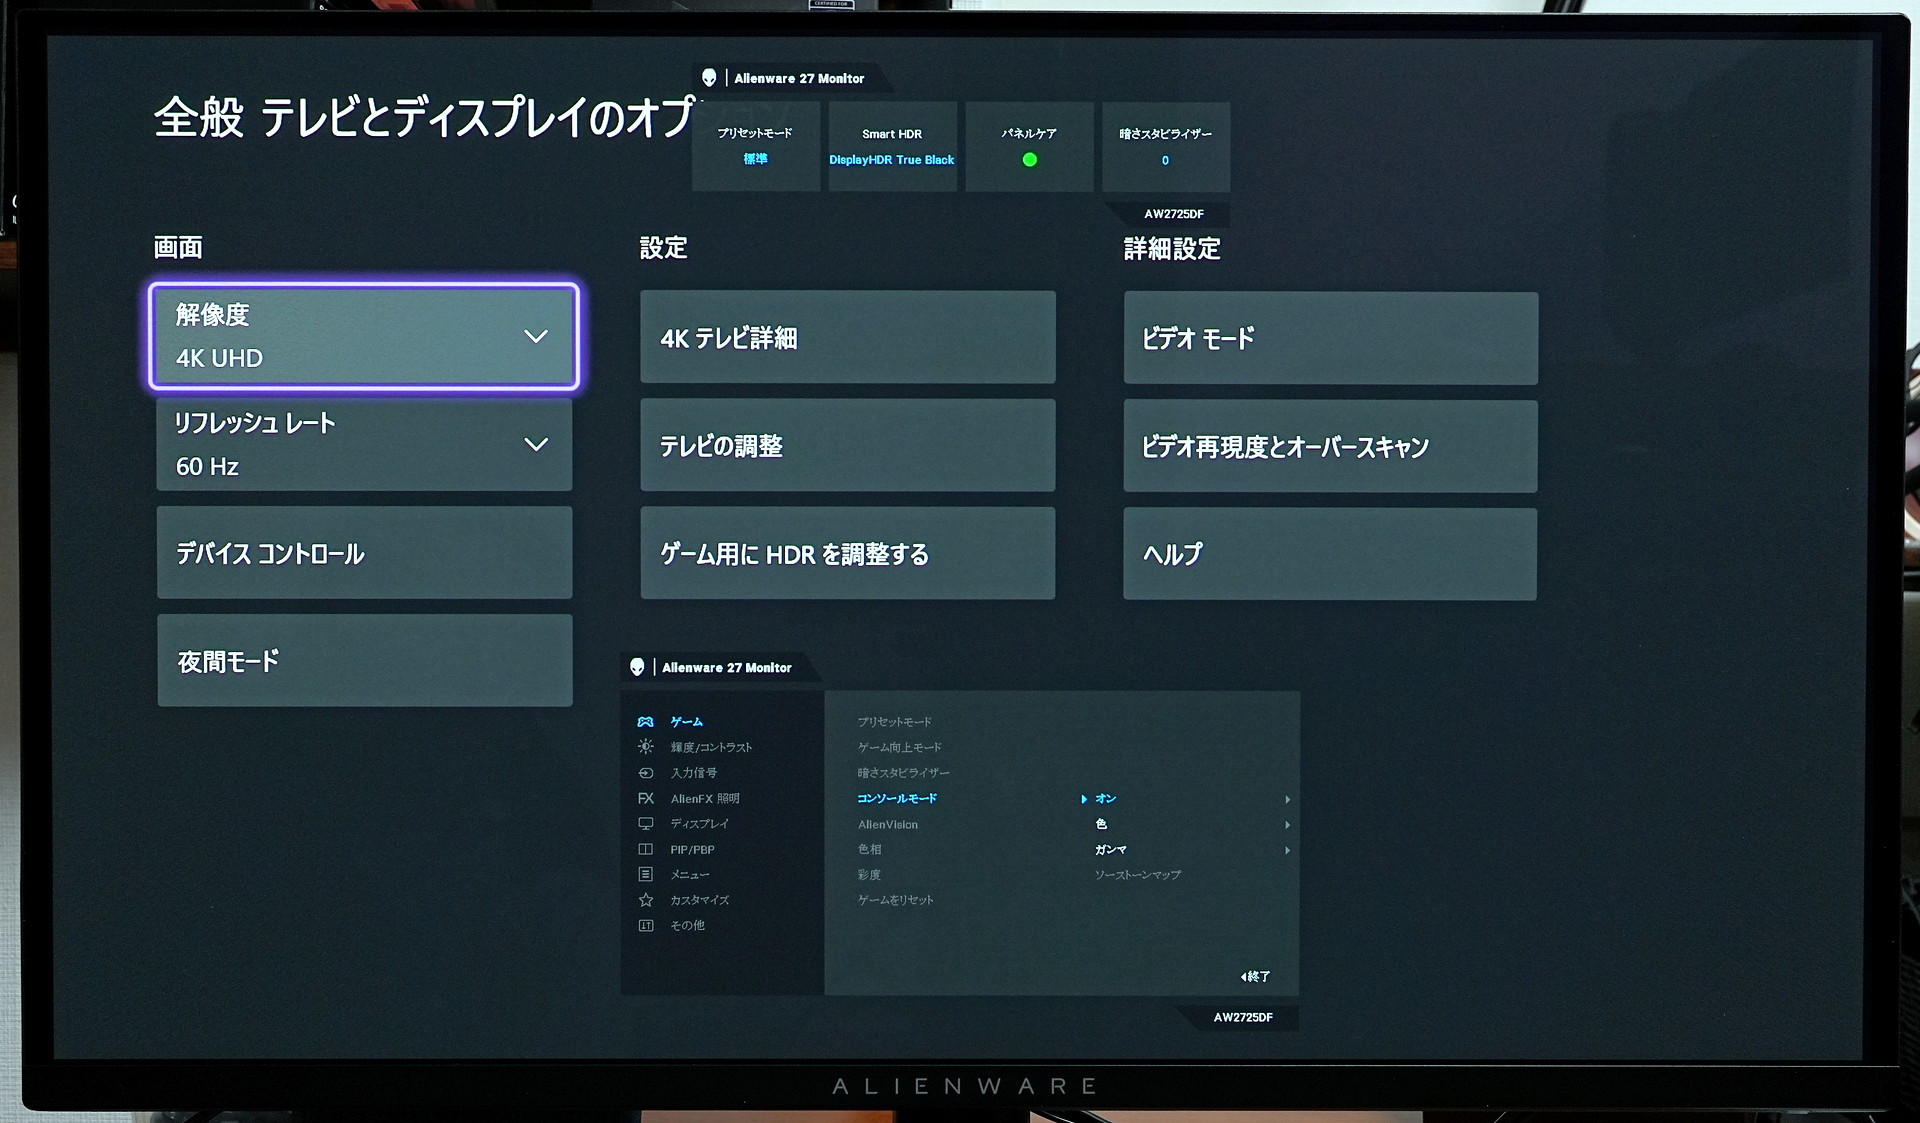Choose the 色 submenu option
This screenshot has height=1123, width=1920.
[1101, 824]
